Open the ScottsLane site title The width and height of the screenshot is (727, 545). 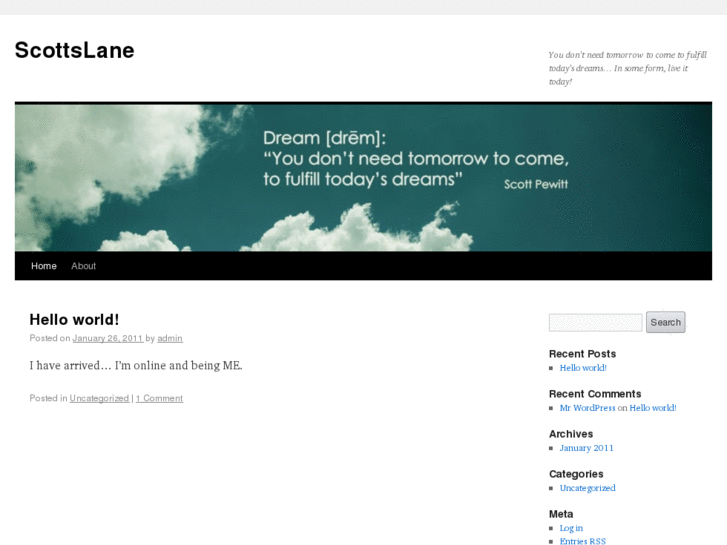pyautogui.click(x=74, y=50)
